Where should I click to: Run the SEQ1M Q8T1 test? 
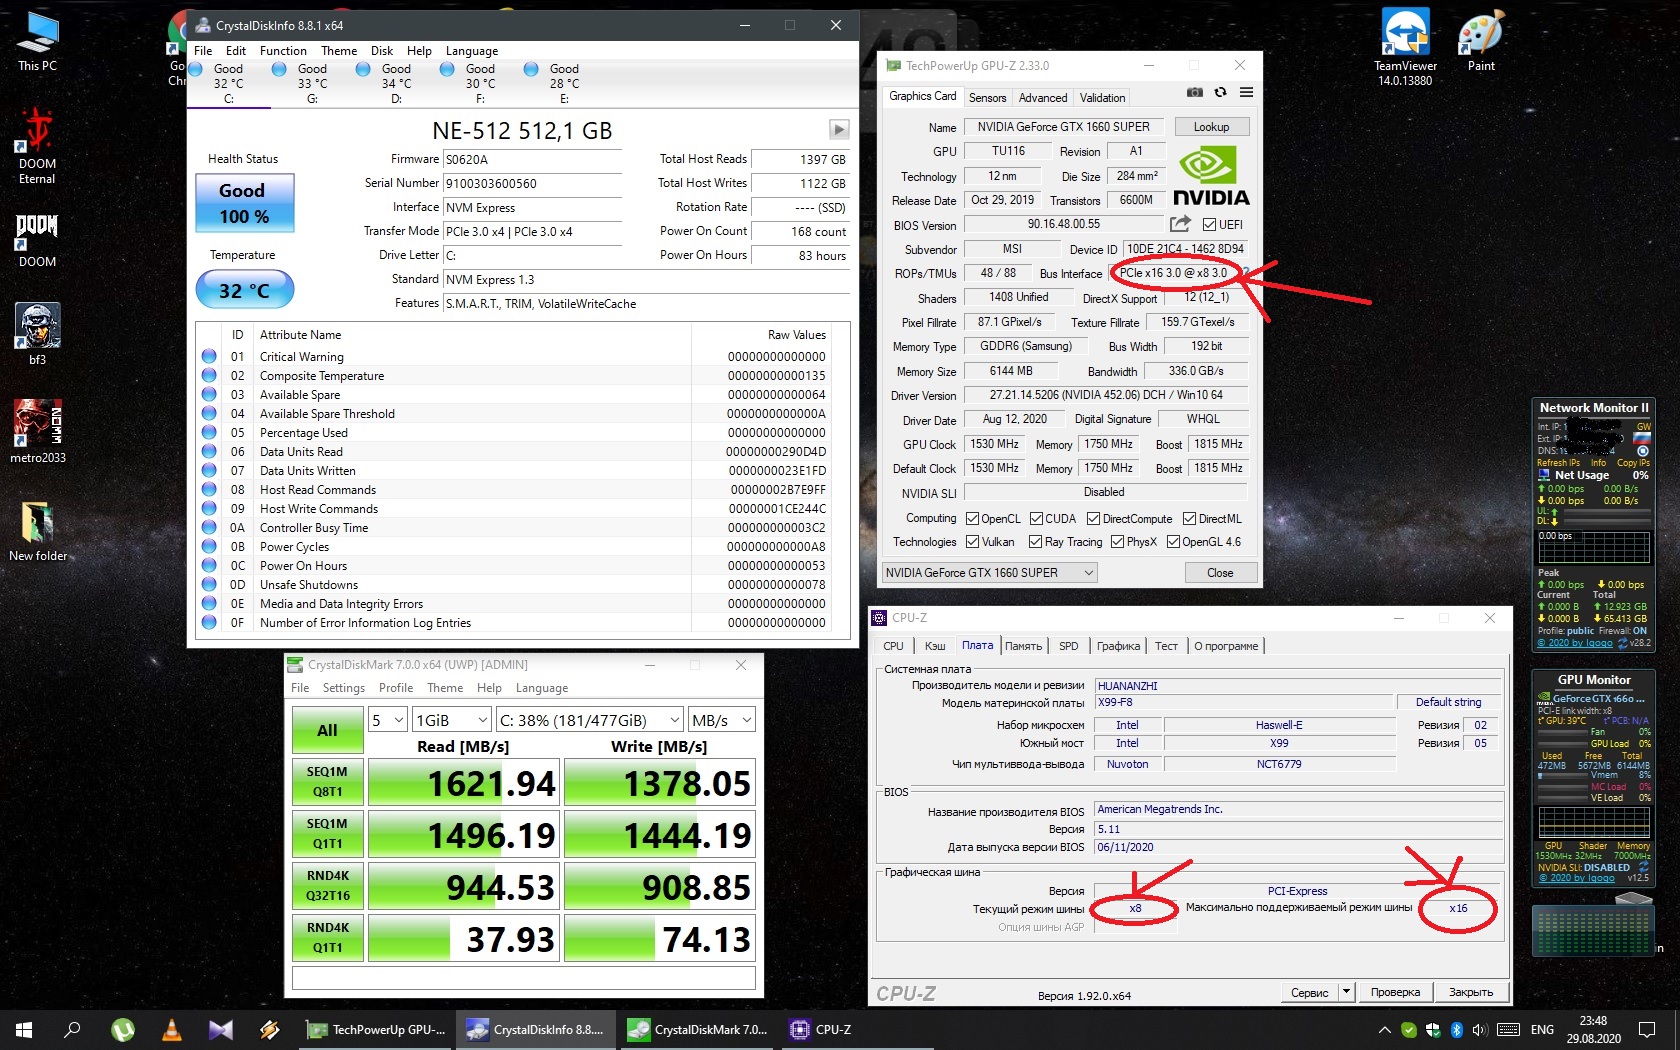(x=327, y=782)
